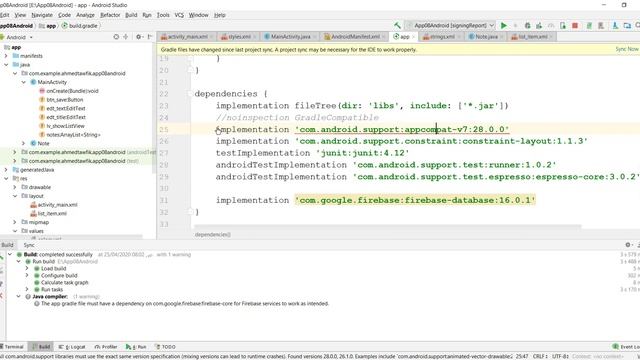Click the firebase-core dependency warning message
This screenshot has width=640, height=360.
181,304
